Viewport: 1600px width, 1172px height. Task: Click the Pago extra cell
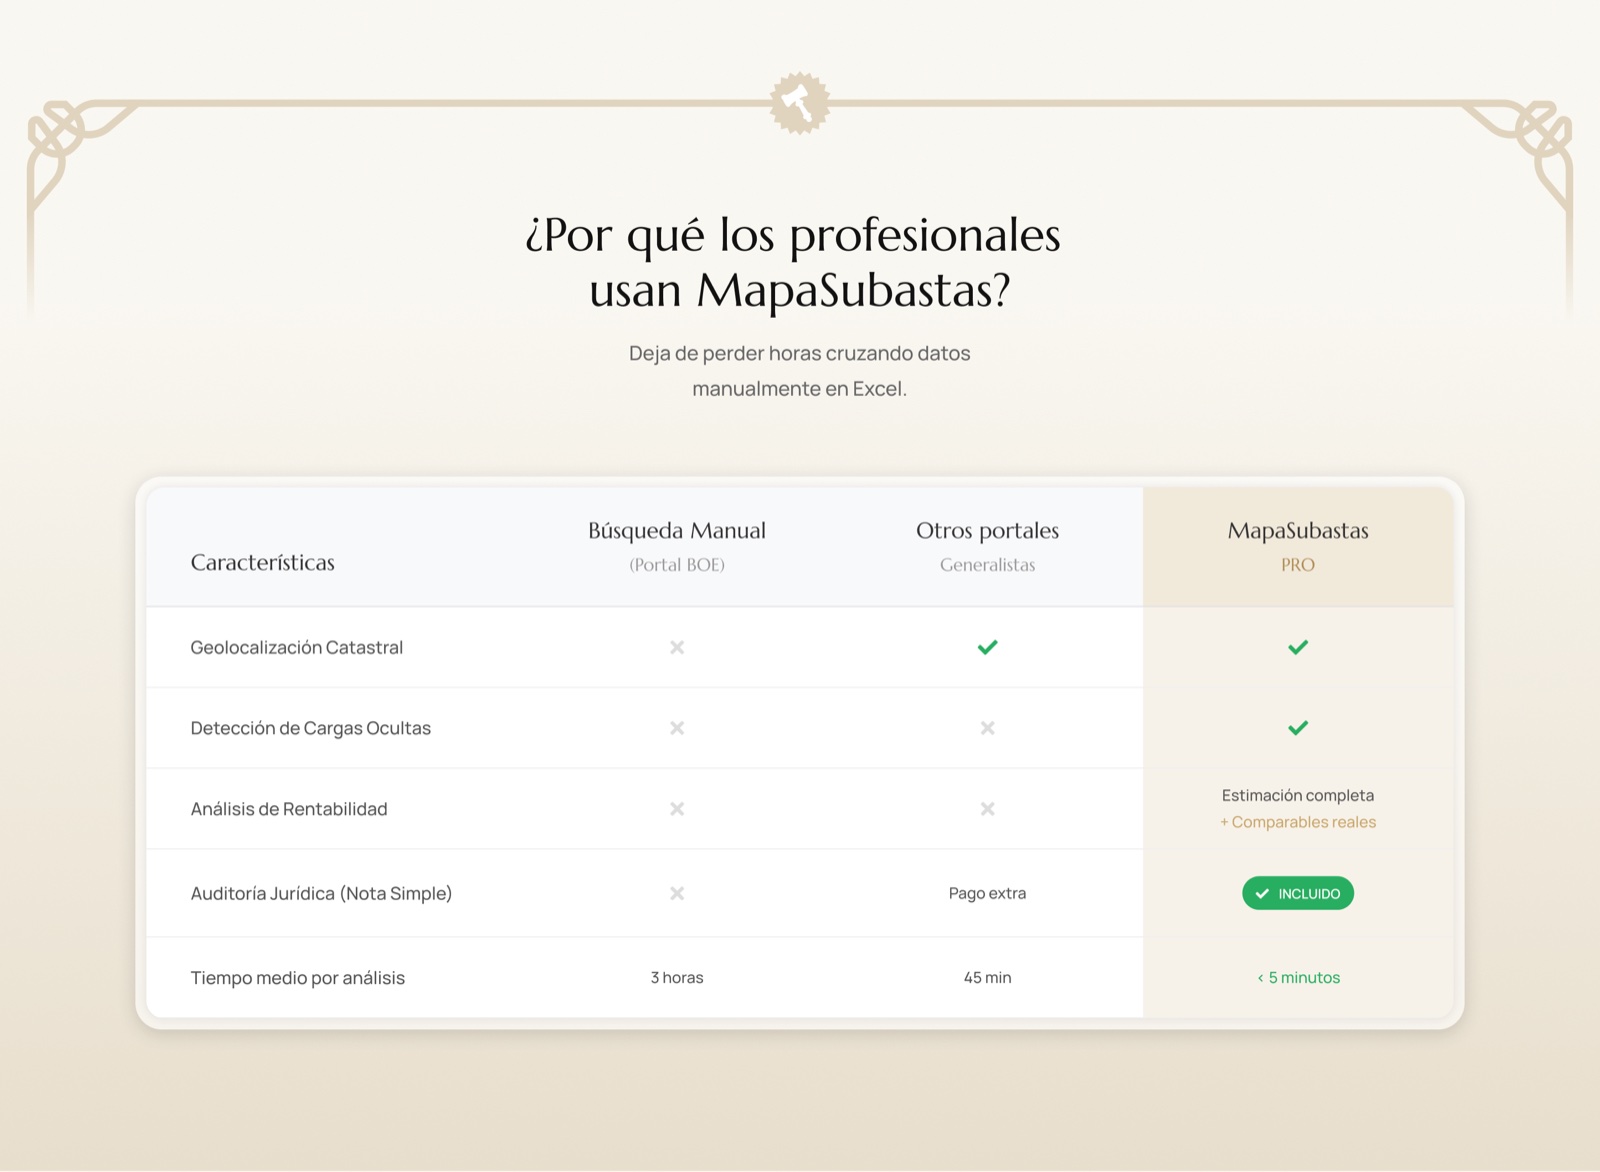pyautogui.click(x=987, y=893)
